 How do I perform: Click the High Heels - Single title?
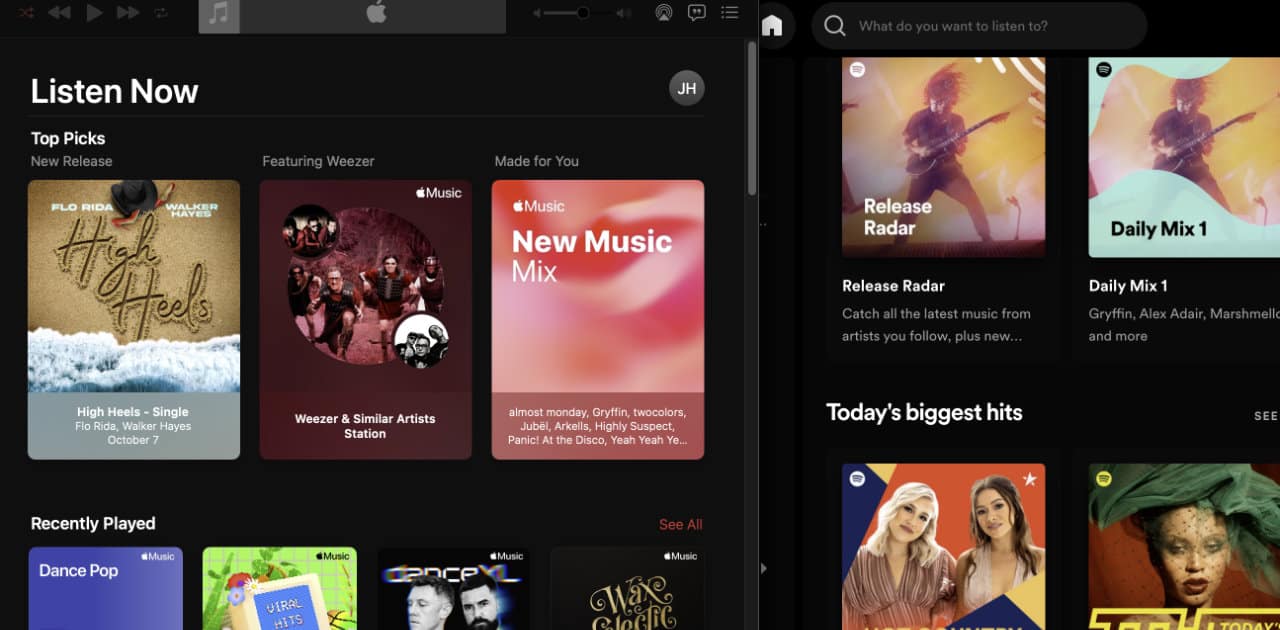pyautogui.click(x=133, y=412)
